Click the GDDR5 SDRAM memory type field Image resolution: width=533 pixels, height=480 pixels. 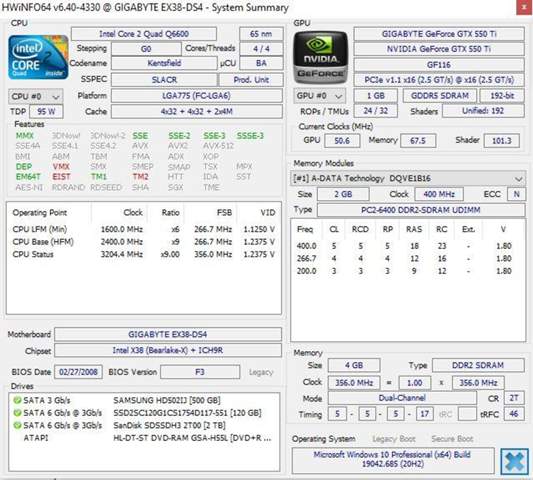click(x=440, y=96)
